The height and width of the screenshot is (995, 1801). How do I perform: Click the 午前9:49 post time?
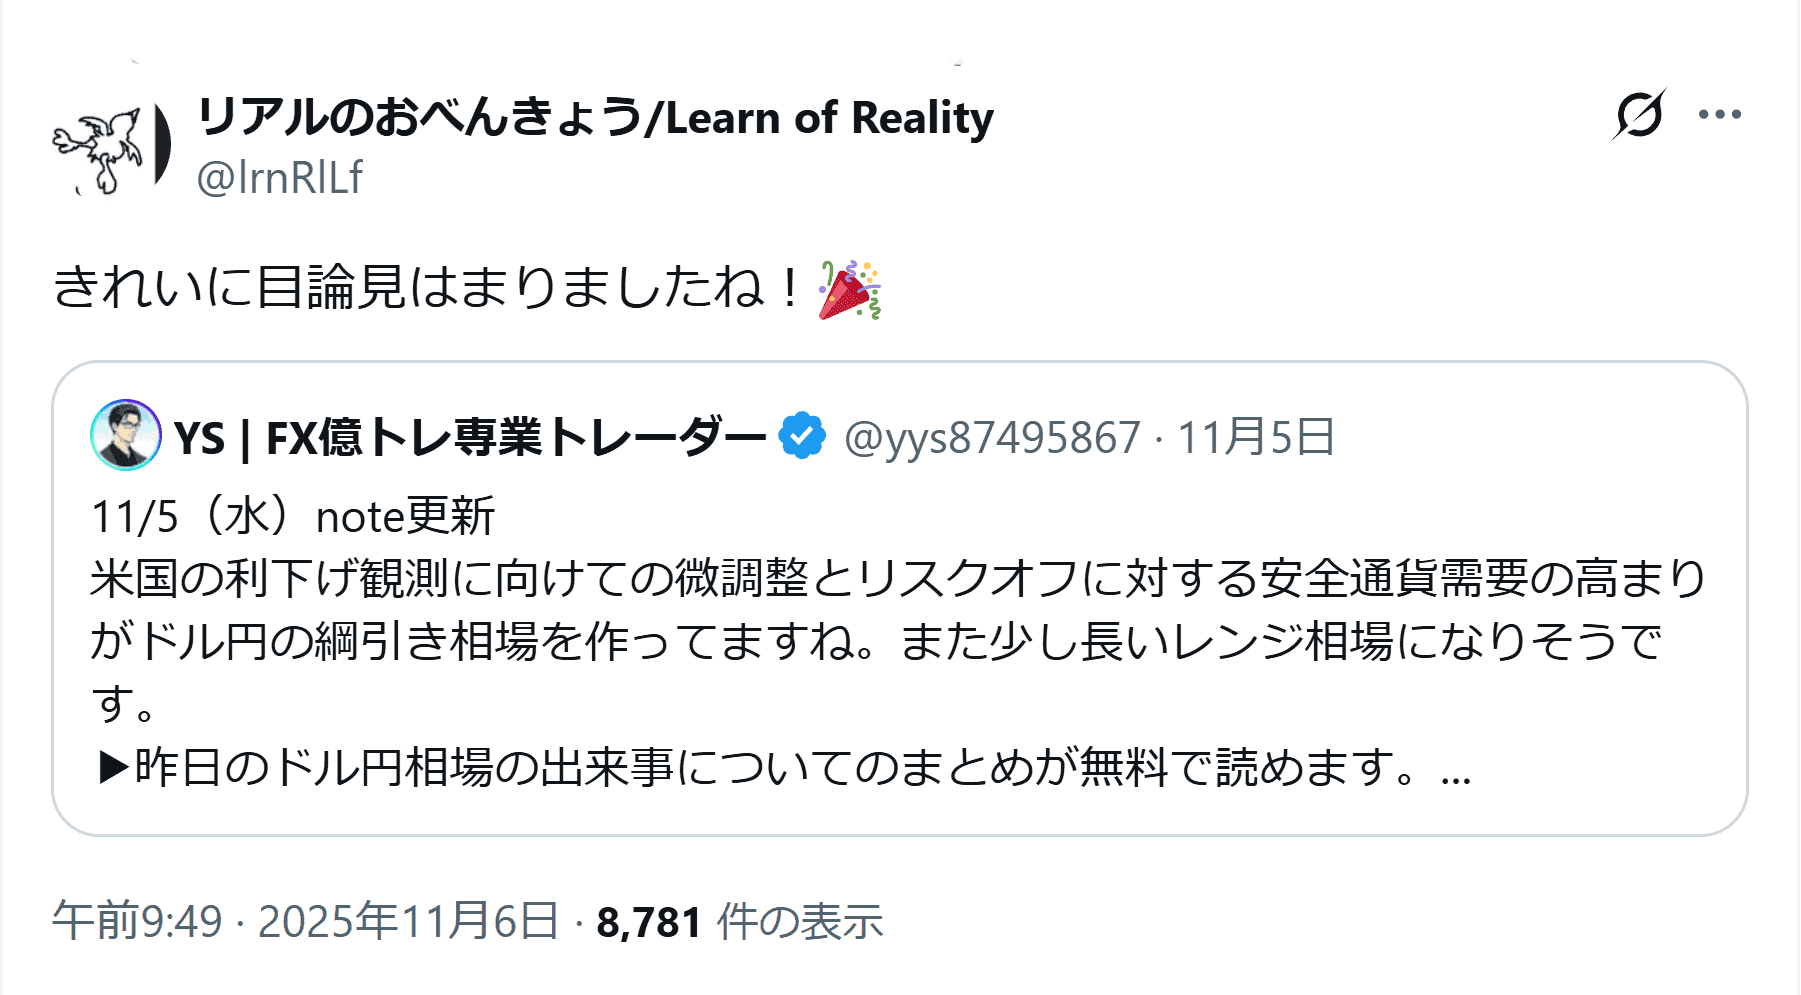tap(137, 921)
